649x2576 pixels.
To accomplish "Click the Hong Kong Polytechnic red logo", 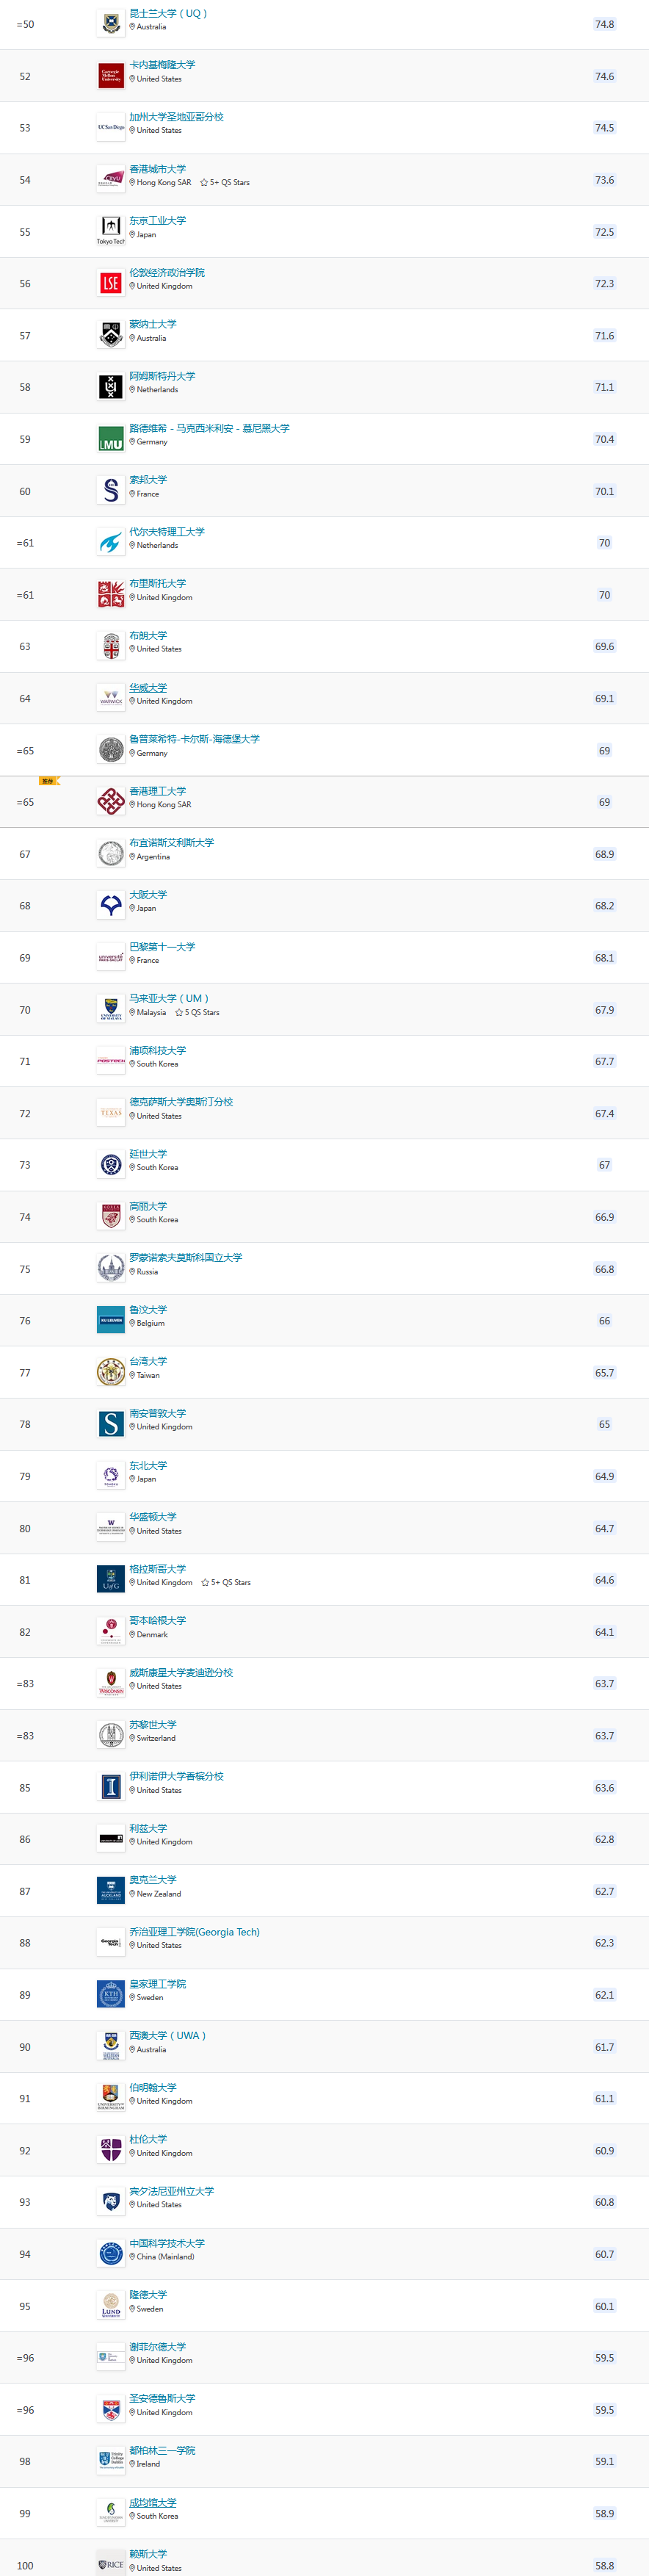I will coord(111,802).
